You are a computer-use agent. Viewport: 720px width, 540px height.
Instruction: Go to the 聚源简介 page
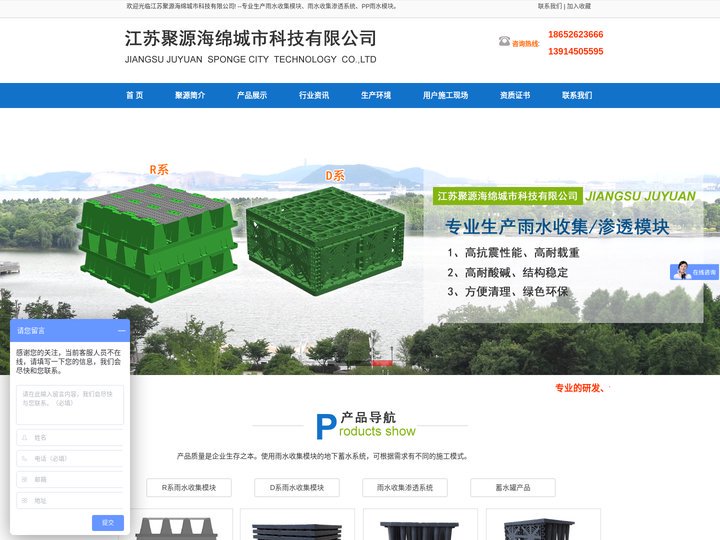190,96
